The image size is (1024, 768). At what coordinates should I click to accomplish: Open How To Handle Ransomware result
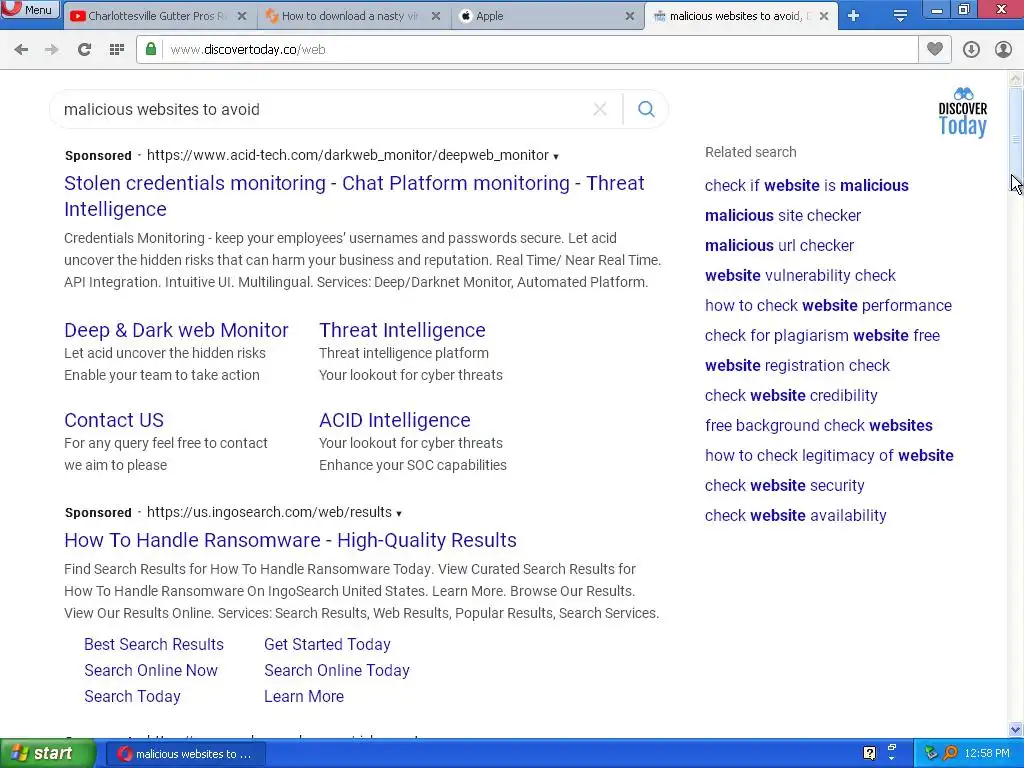click(x=290, y=540)
